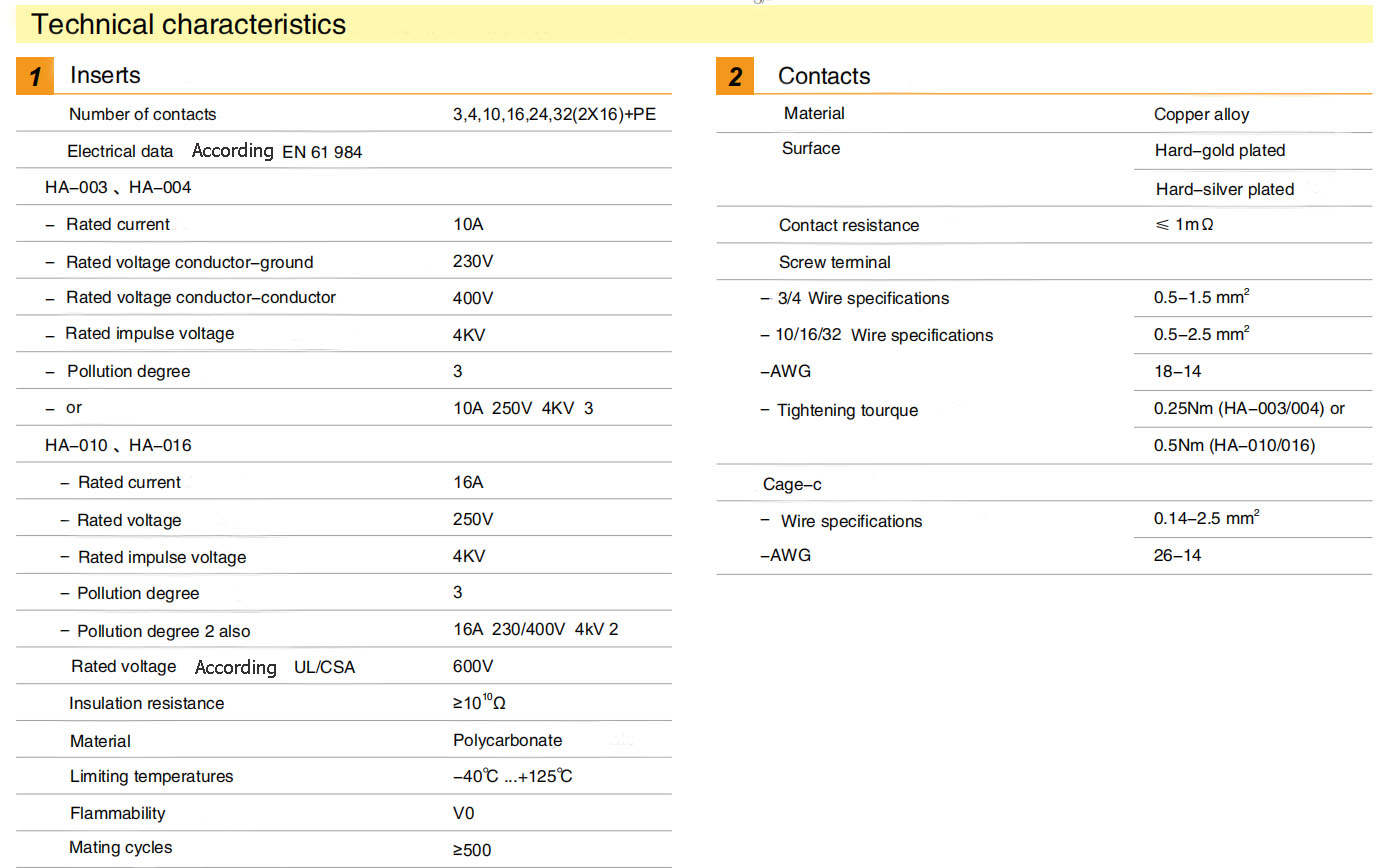This screenshot has height=868, width=1389.
Task: Select the "Copper alloy" value
Action: pyautogui.click(x=1202, y=114)
